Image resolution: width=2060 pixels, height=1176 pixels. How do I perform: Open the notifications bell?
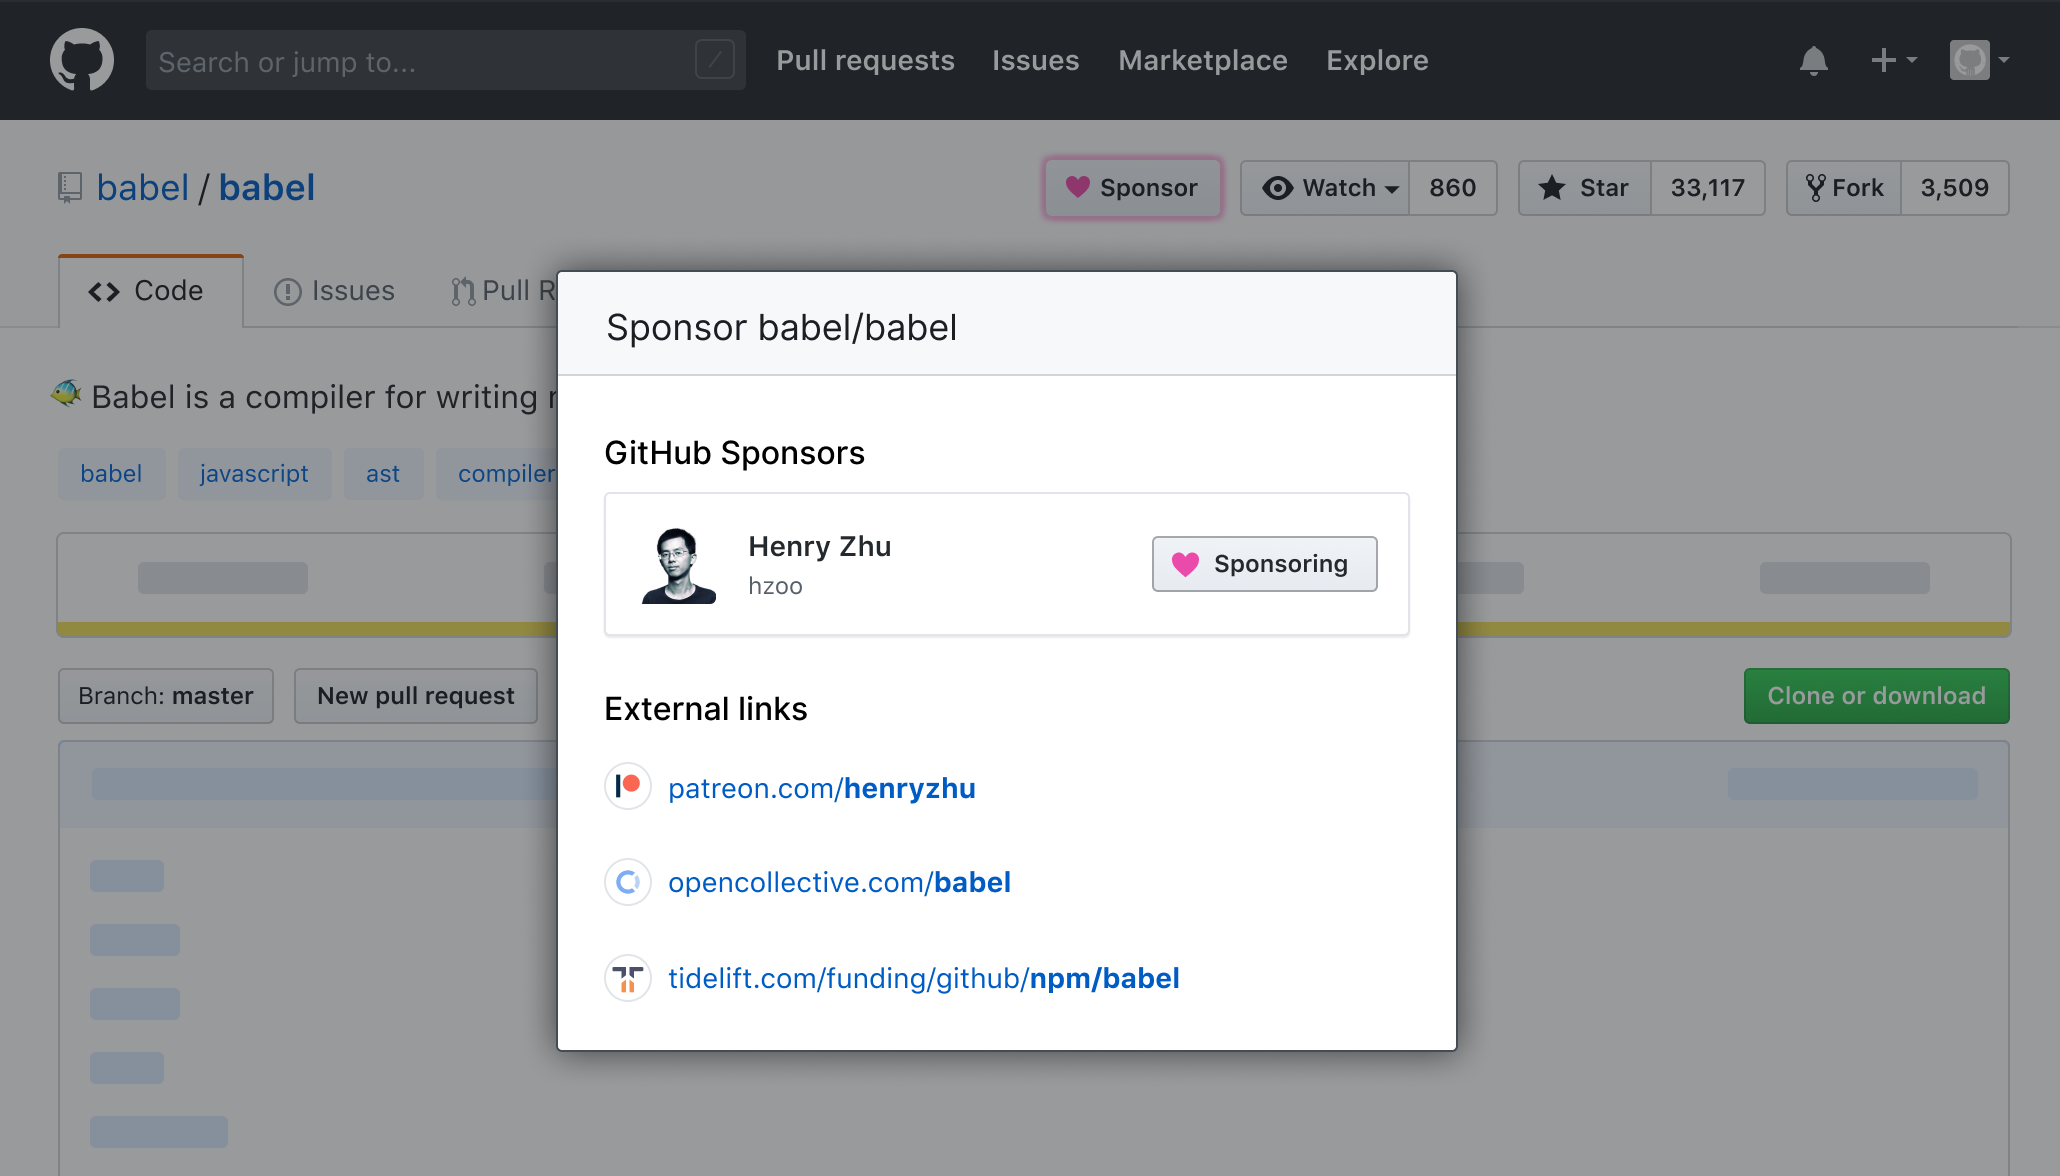coord(1814,60)
